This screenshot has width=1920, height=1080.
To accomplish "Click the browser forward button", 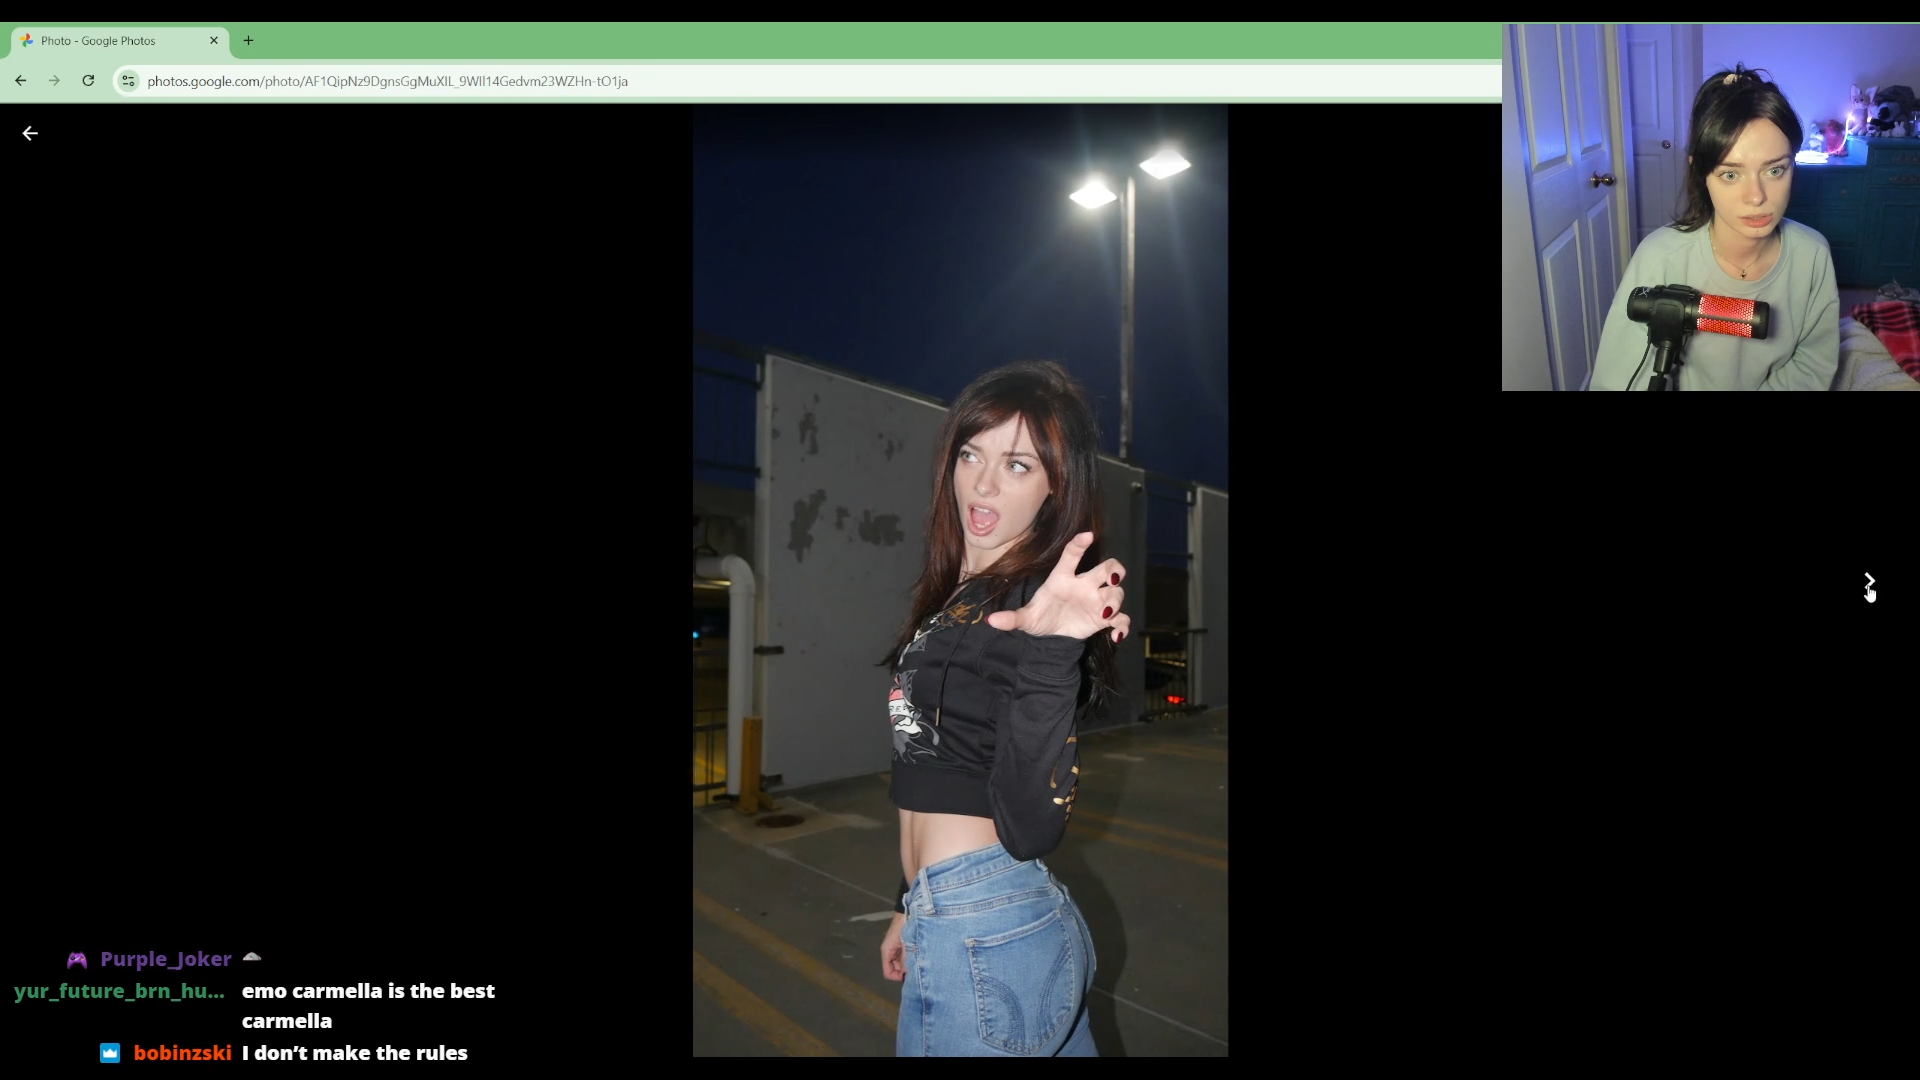I will click(55, 81).
